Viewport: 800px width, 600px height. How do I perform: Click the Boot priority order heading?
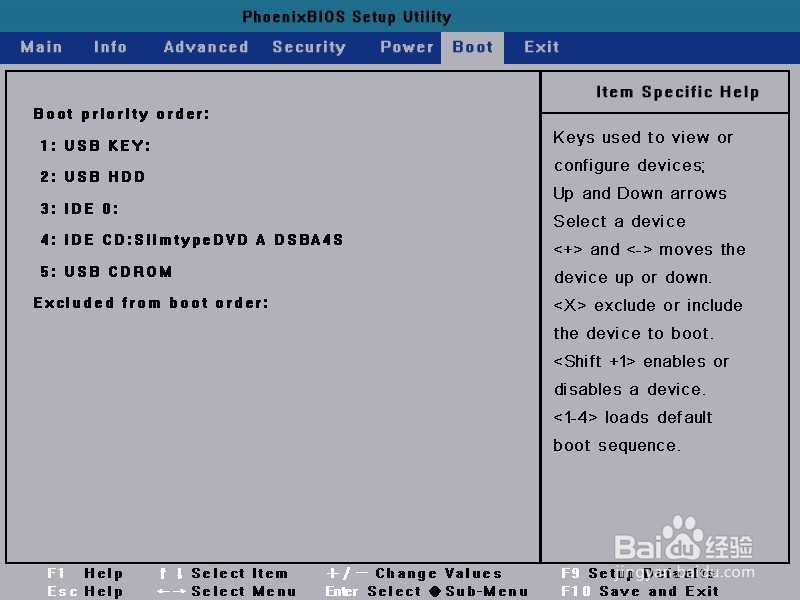pos(121,114)
